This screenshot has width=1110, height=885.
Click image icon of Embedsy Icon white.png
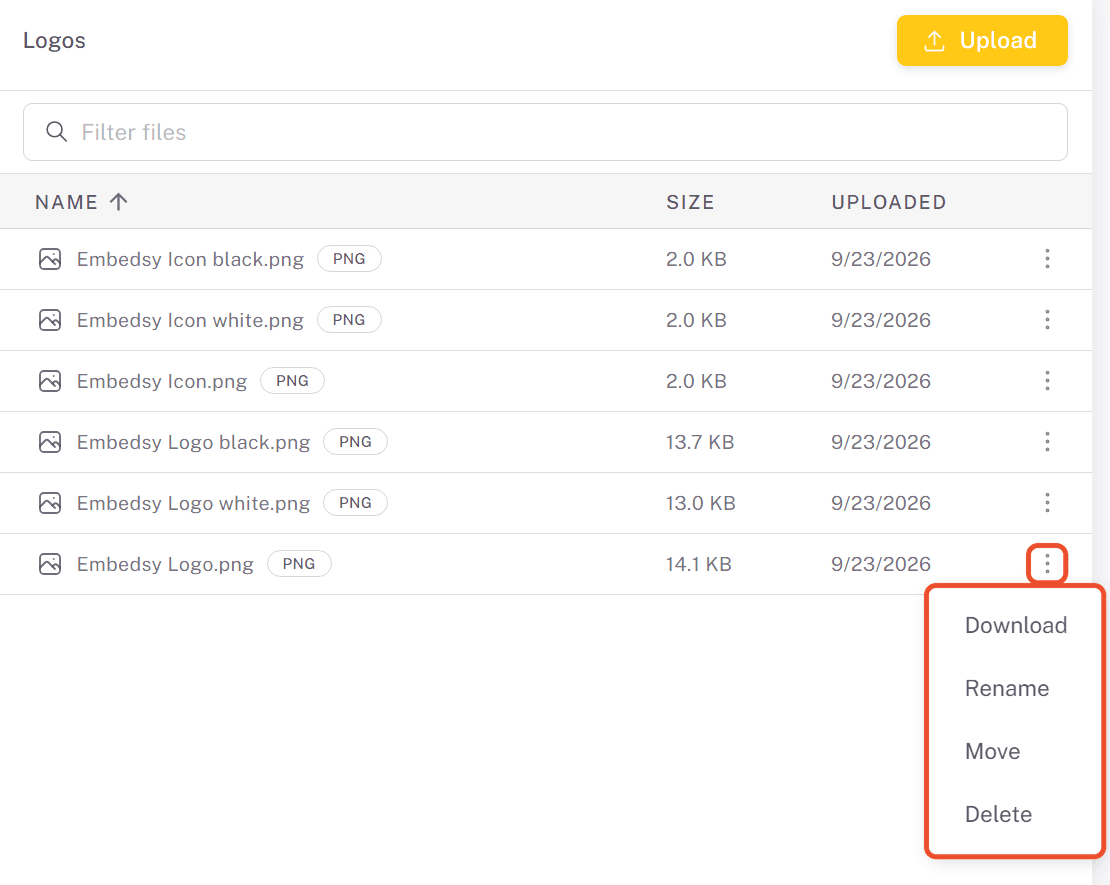tap(50, 320)
